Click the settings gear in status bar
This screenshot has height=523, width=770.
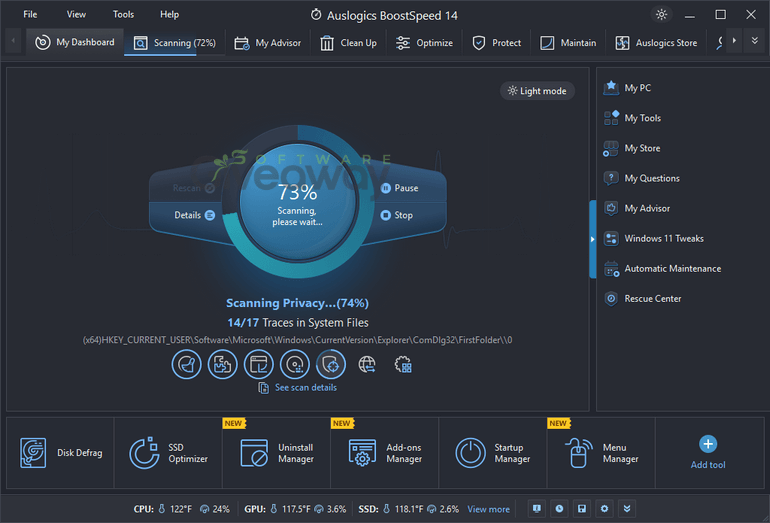[x=605, y=509]
